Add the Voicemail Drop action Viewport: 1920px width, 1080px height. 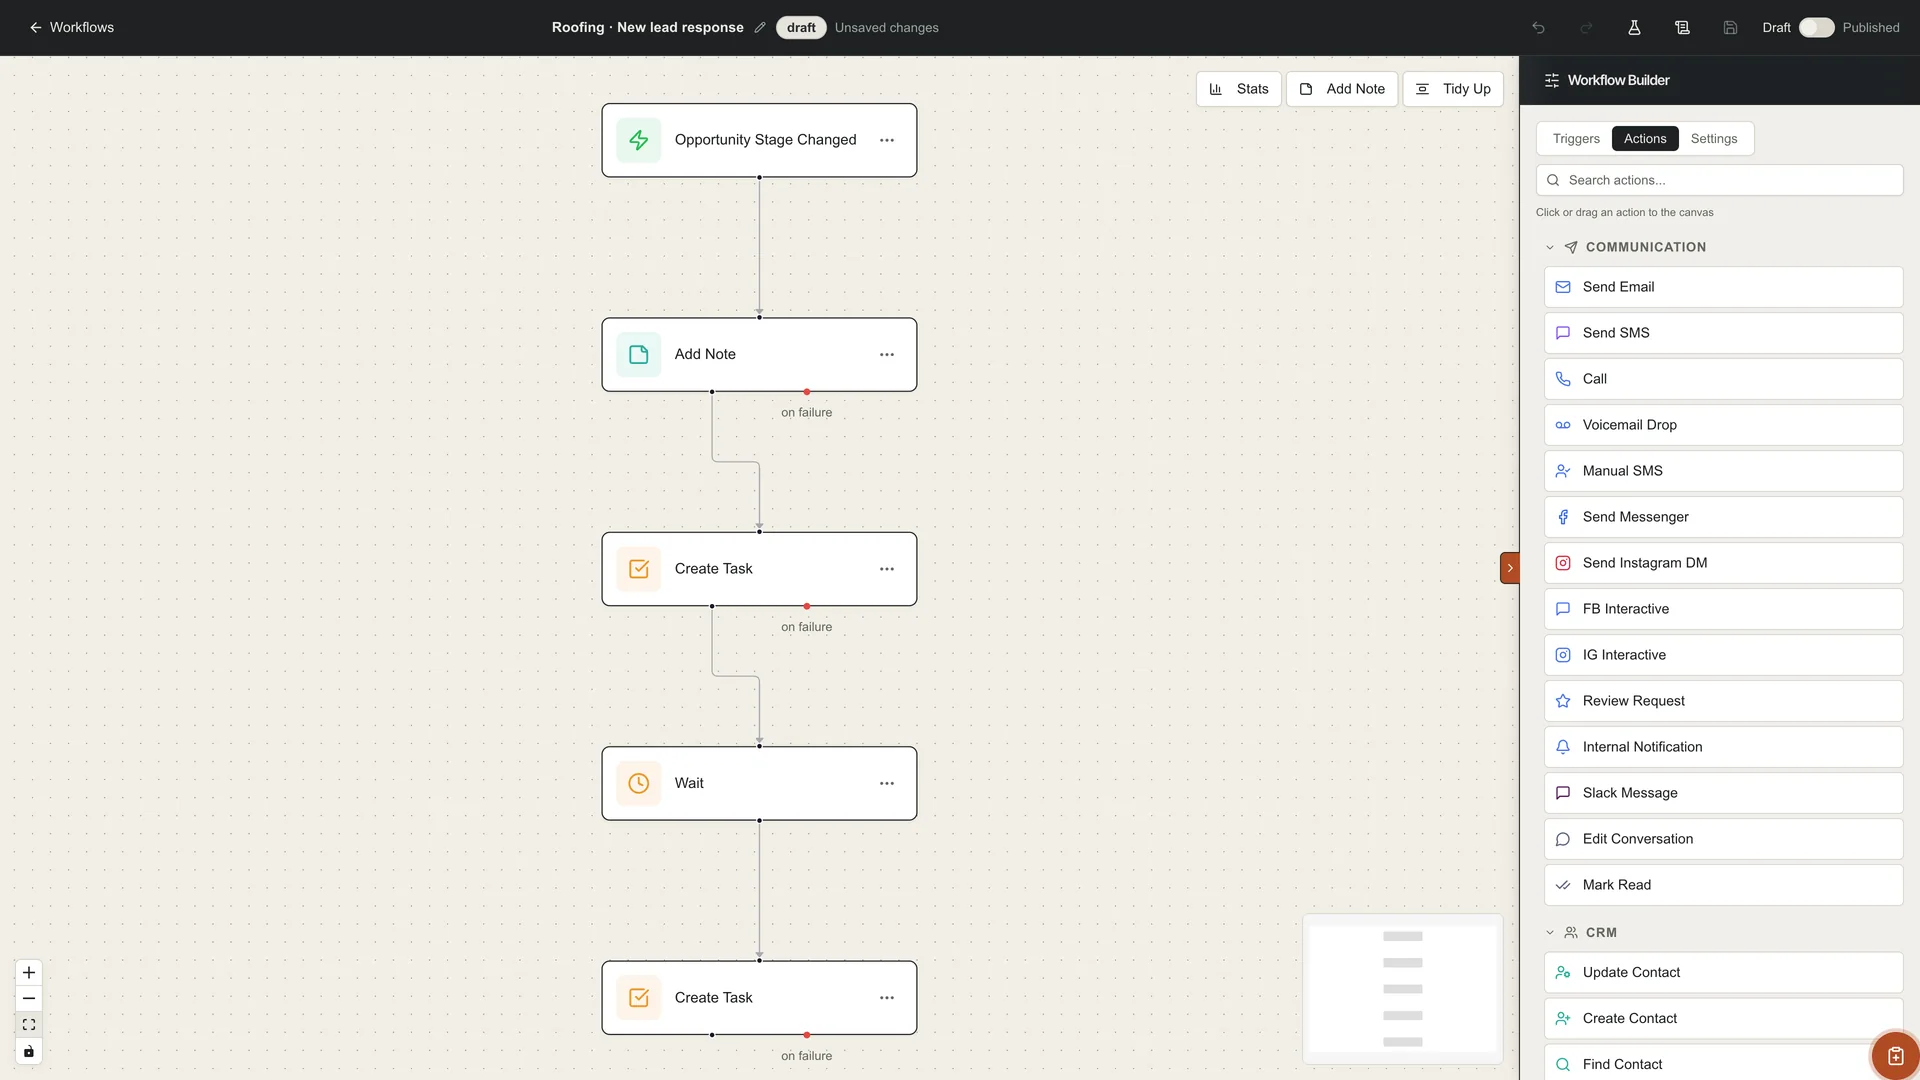tap(1723, 425)
